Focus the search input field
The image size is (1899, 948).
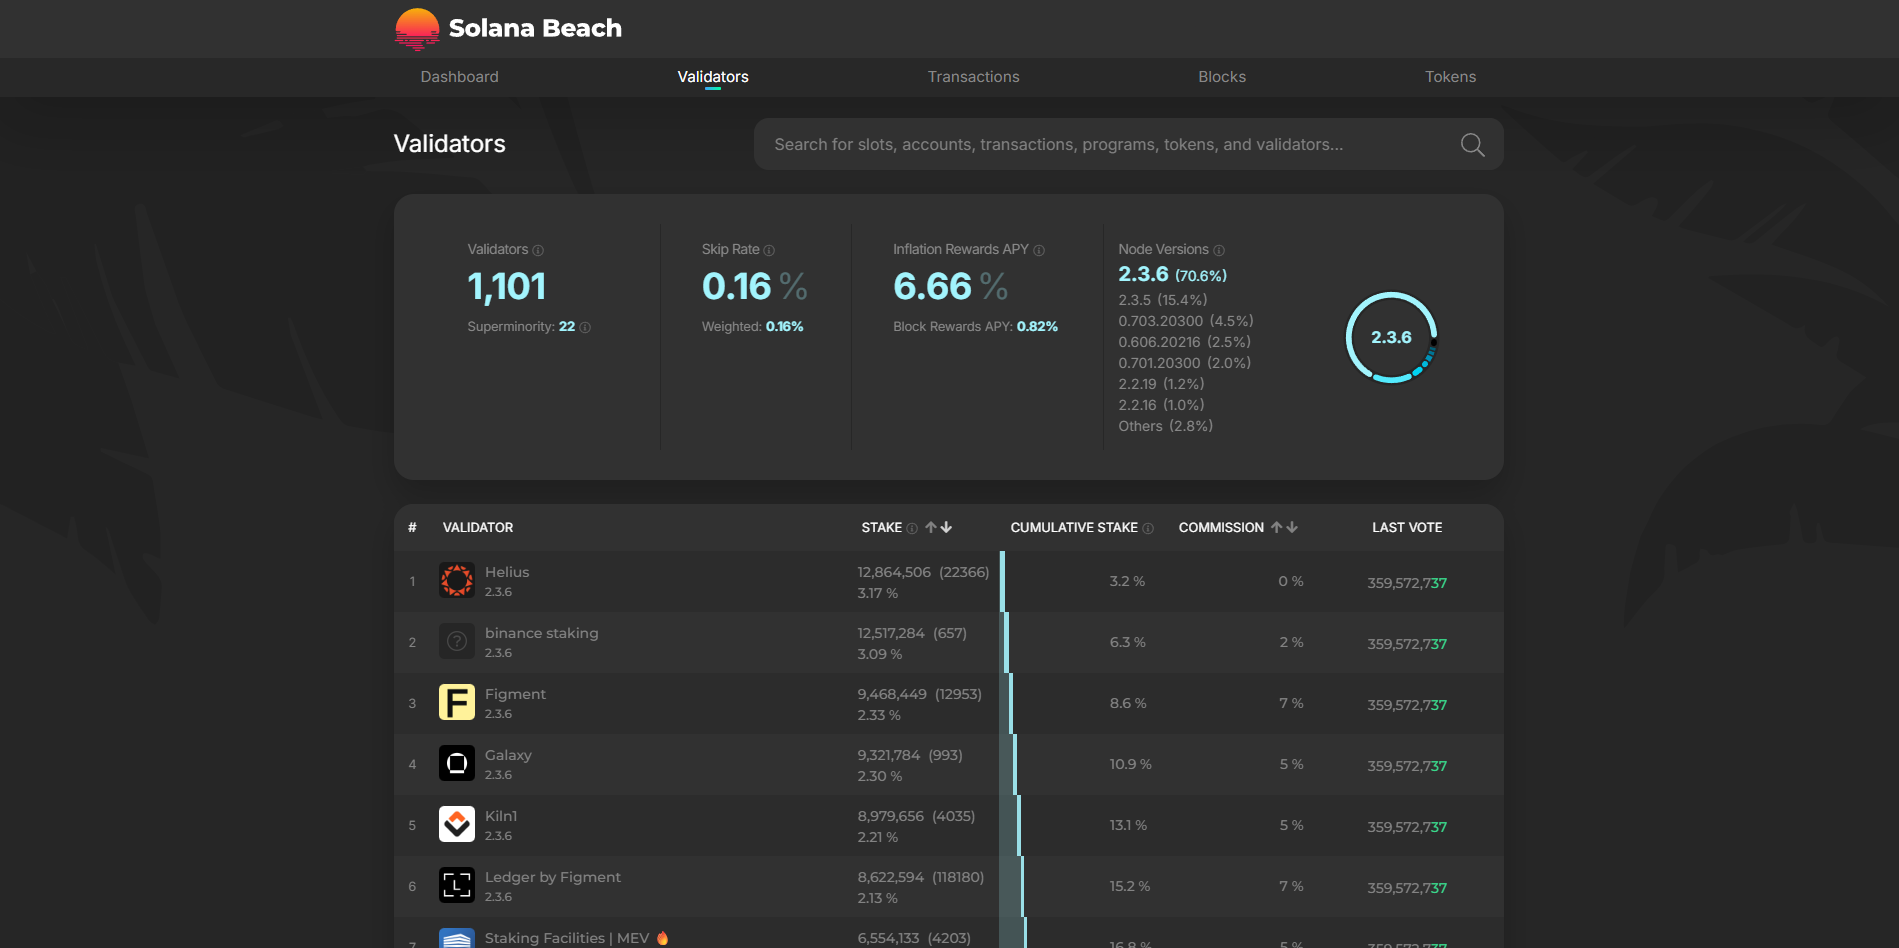[x=1100, y=145]
